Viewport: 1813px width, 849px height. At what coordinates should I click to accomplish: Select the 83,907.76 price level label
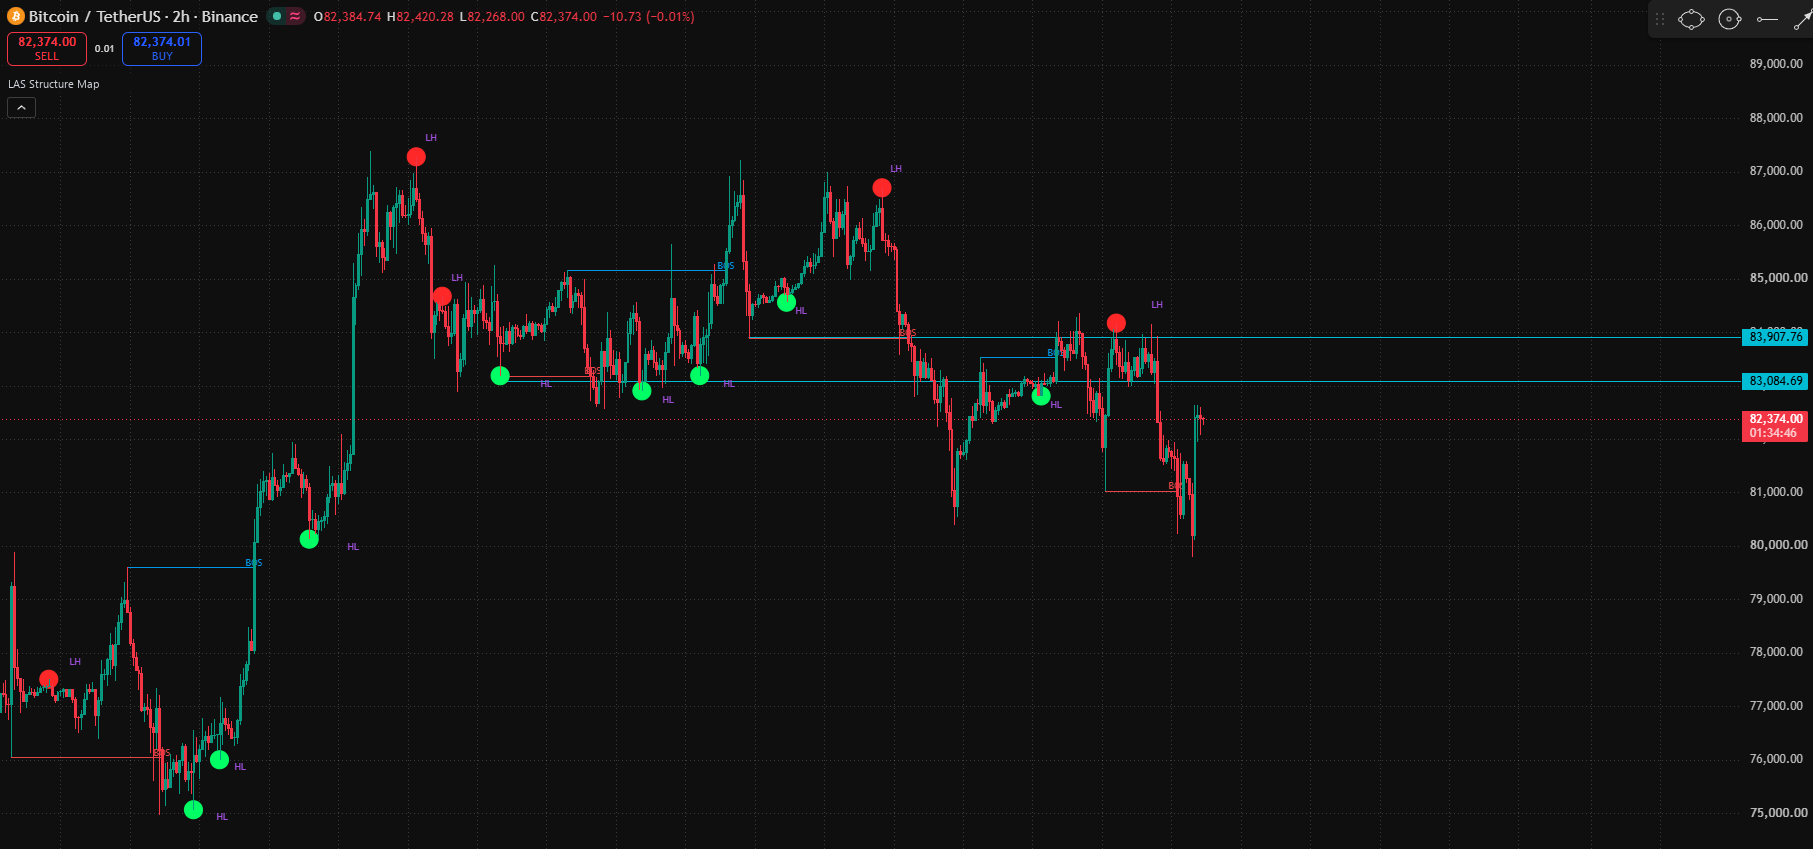(1776, 337)
